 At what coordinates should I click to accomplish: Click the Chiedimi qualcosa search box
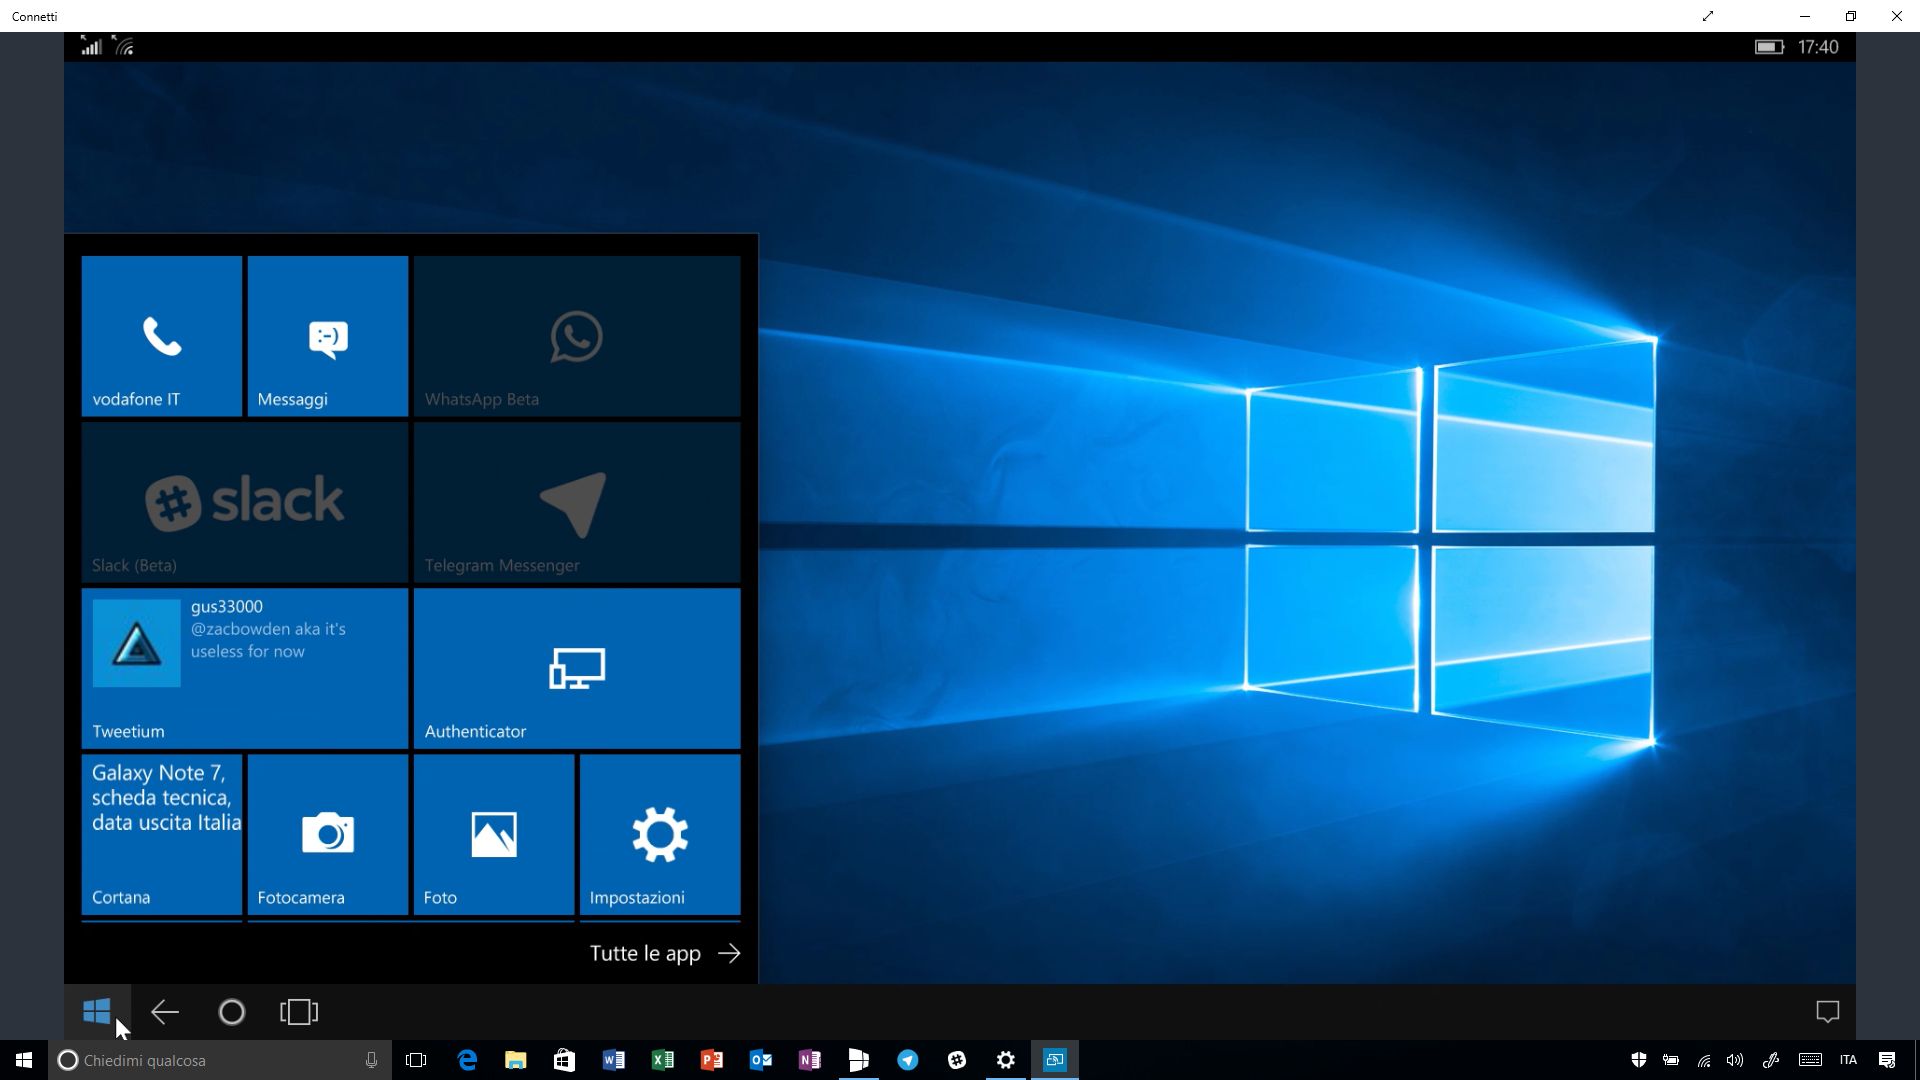click(x=220, y=1060)
